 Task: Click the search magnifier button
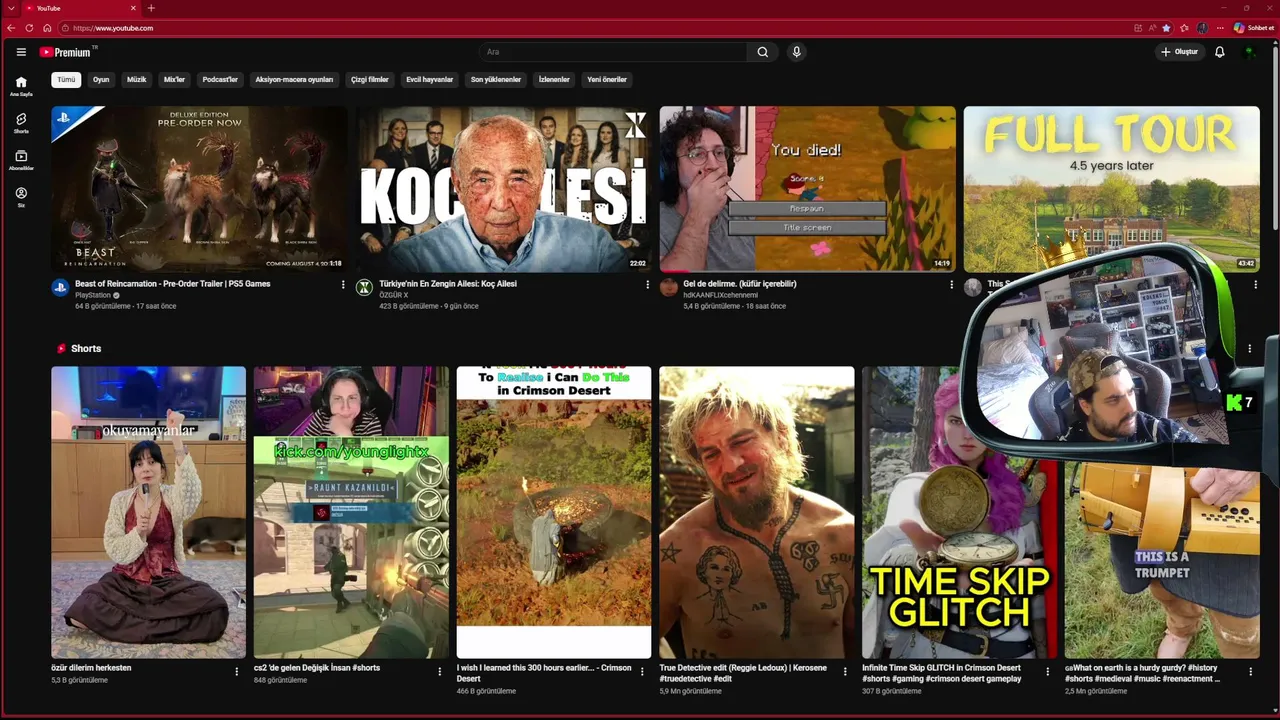coord(763,52)
